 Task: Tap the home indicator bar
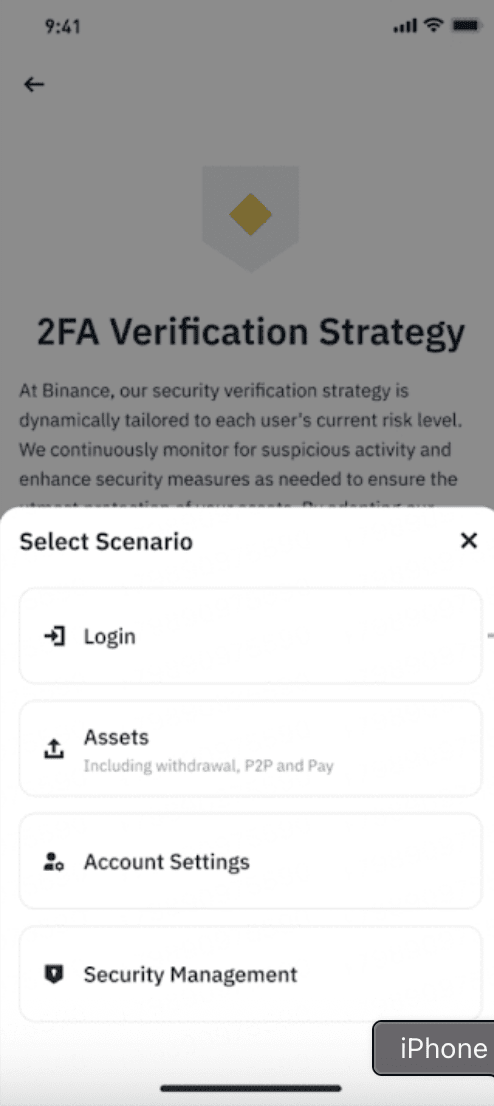251,1088
